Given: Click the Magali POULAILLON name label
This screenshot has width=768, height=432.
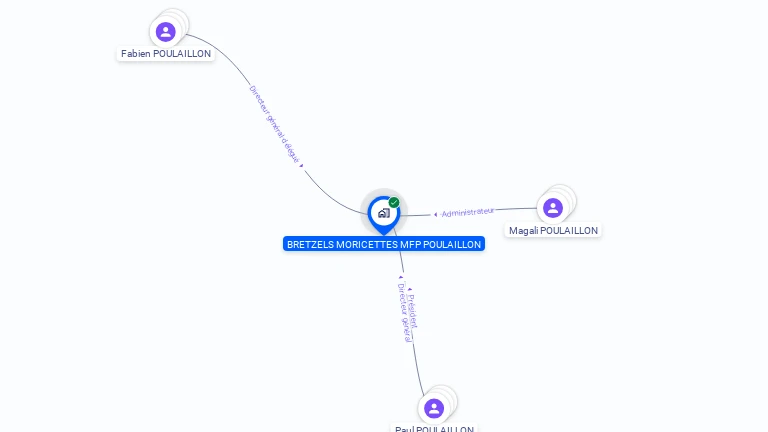Looking at the screenshot, I should [553, 231].
